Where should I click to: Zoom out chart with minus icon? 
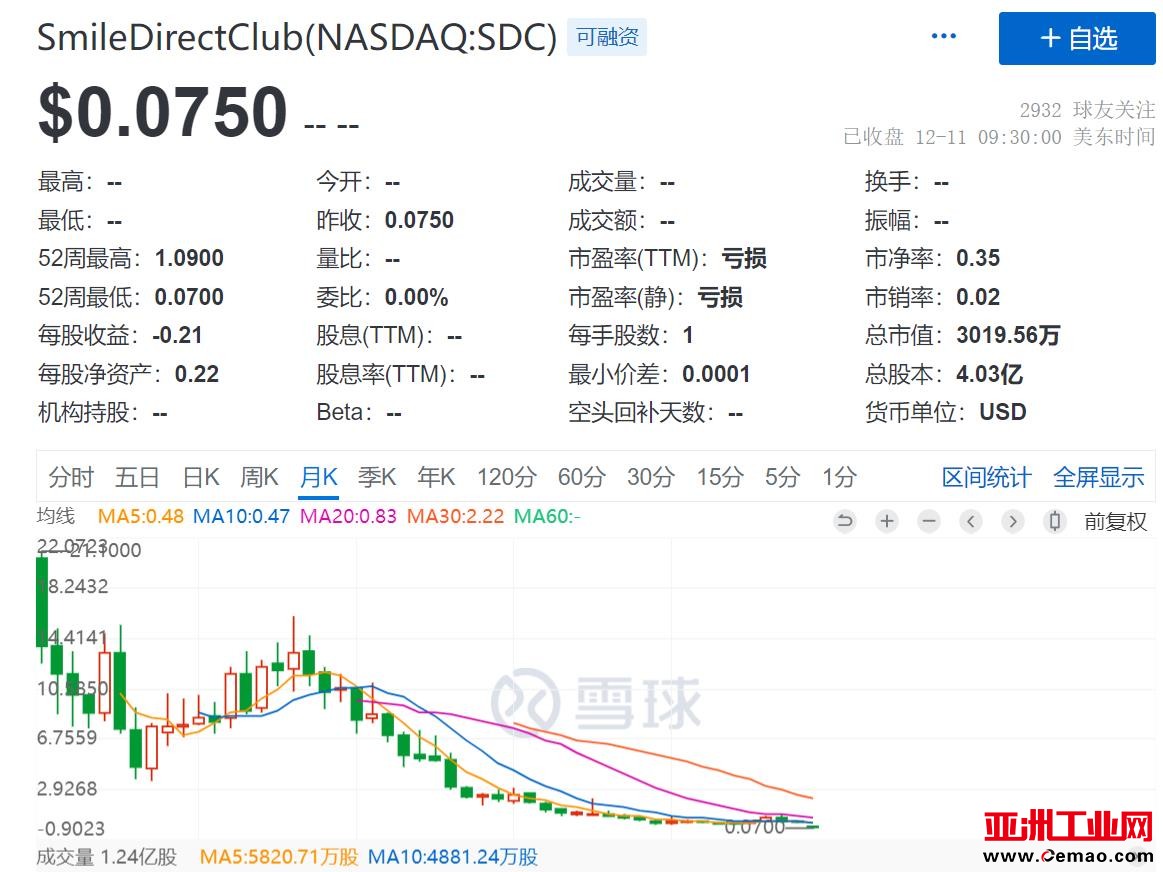tap(928, 521)
